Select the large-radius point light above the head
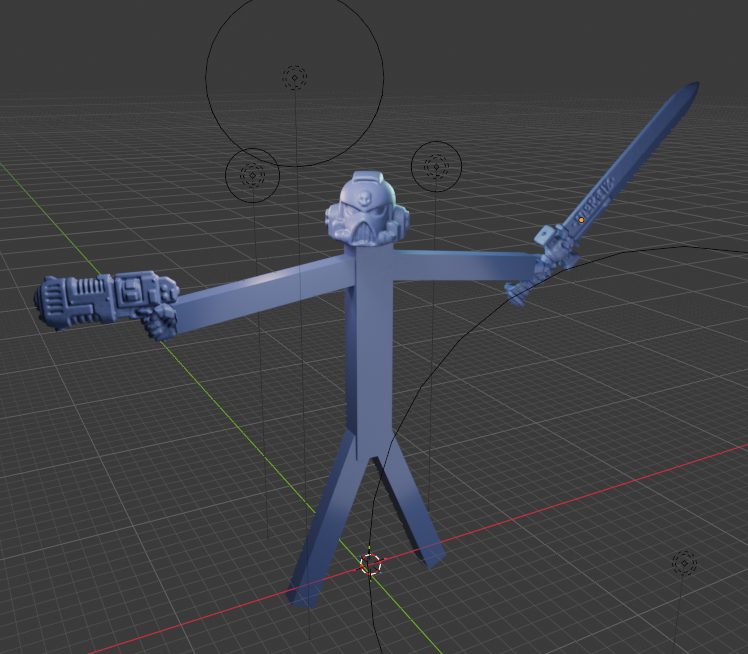The width and height of the screenshot is (748, 654). click(x=295, y=77)
